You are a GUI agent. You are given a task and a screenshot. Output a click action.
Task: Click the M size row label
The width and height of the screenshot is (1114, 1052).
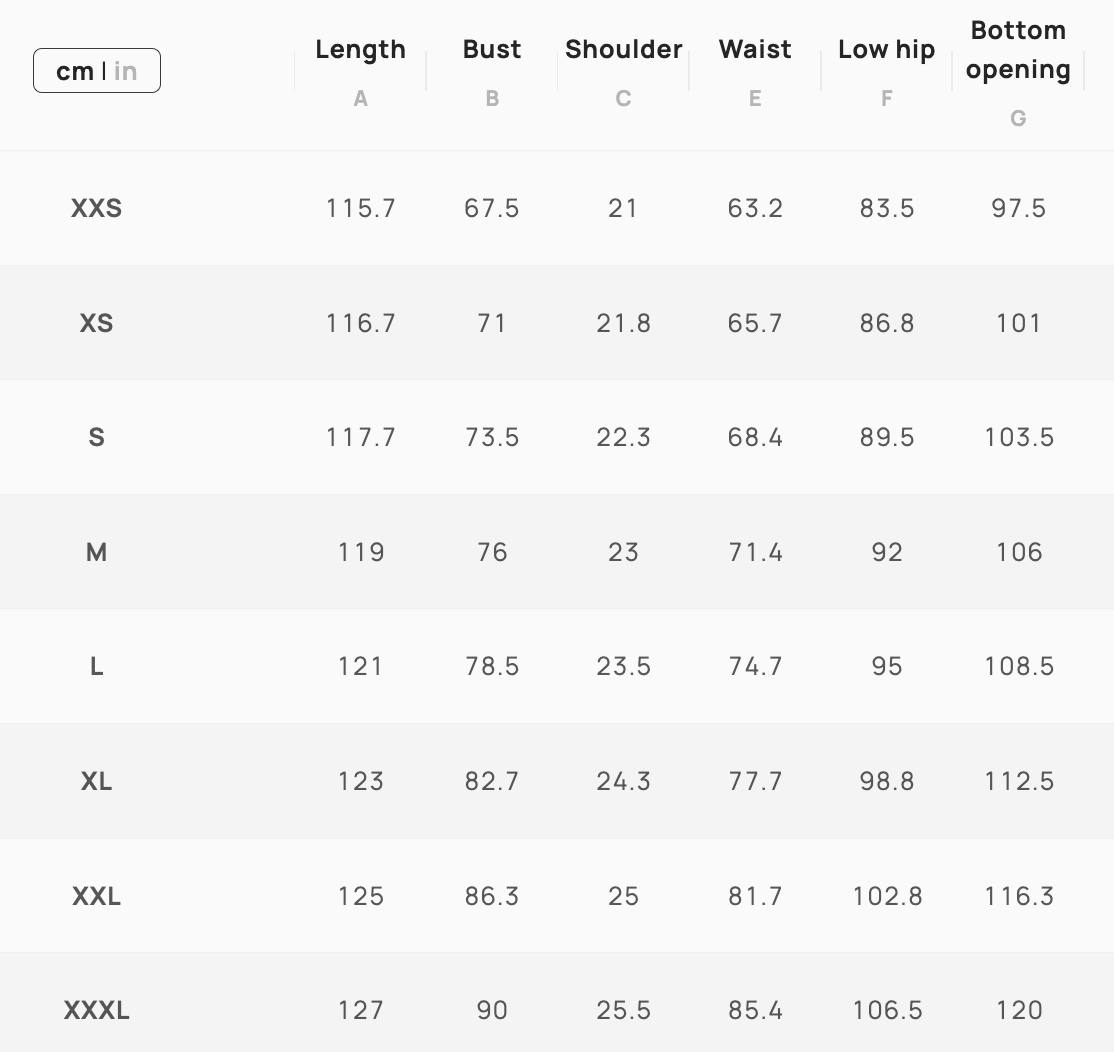coord(96,552)
